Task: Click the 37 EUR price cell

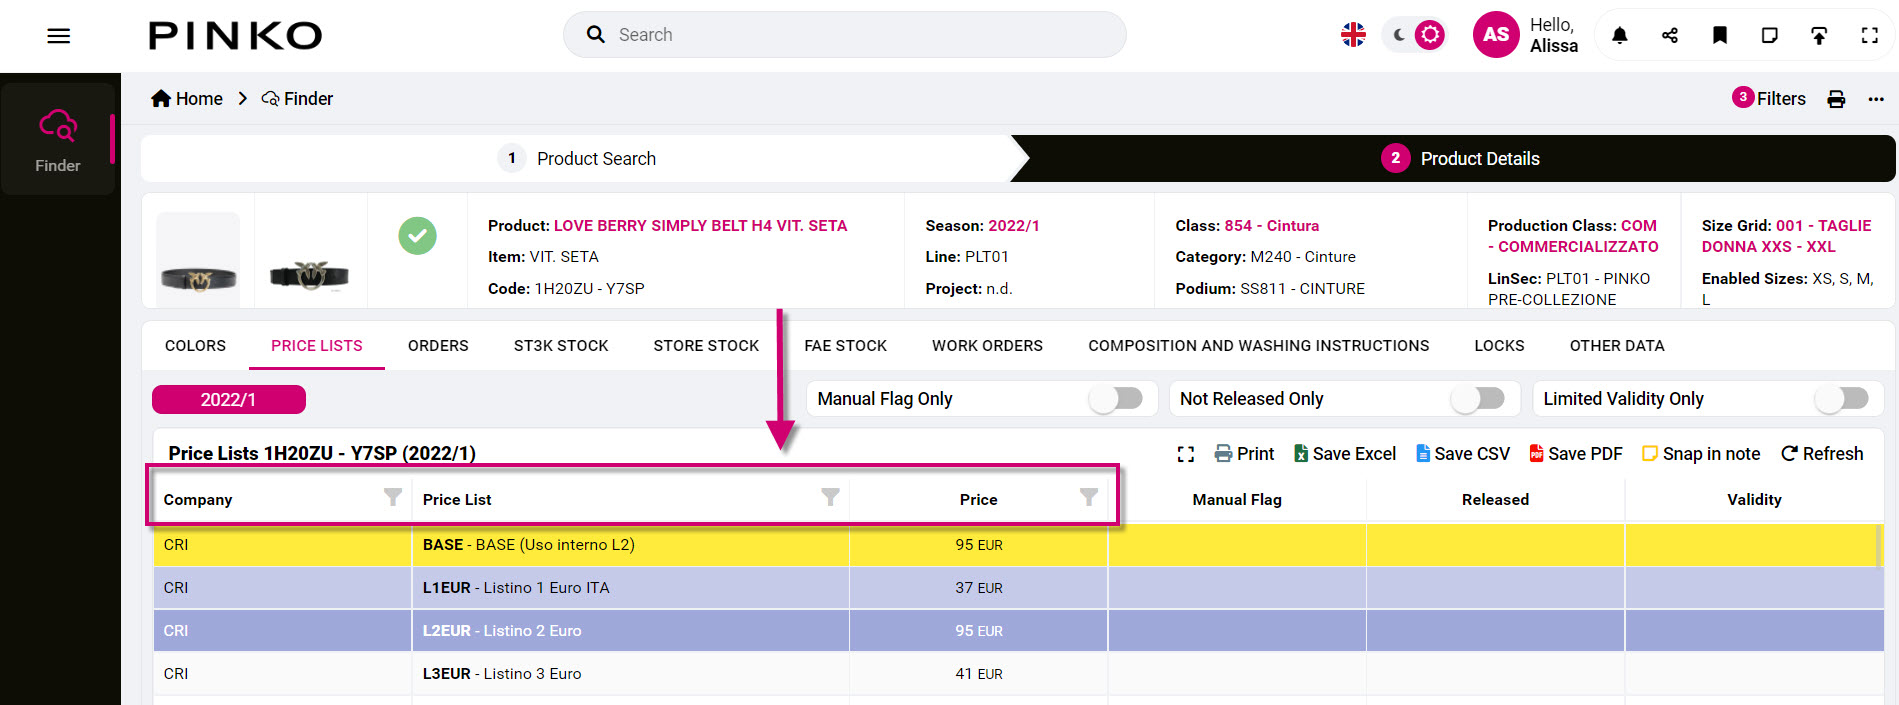Action: pyautogui.click(x=979, y=588)
